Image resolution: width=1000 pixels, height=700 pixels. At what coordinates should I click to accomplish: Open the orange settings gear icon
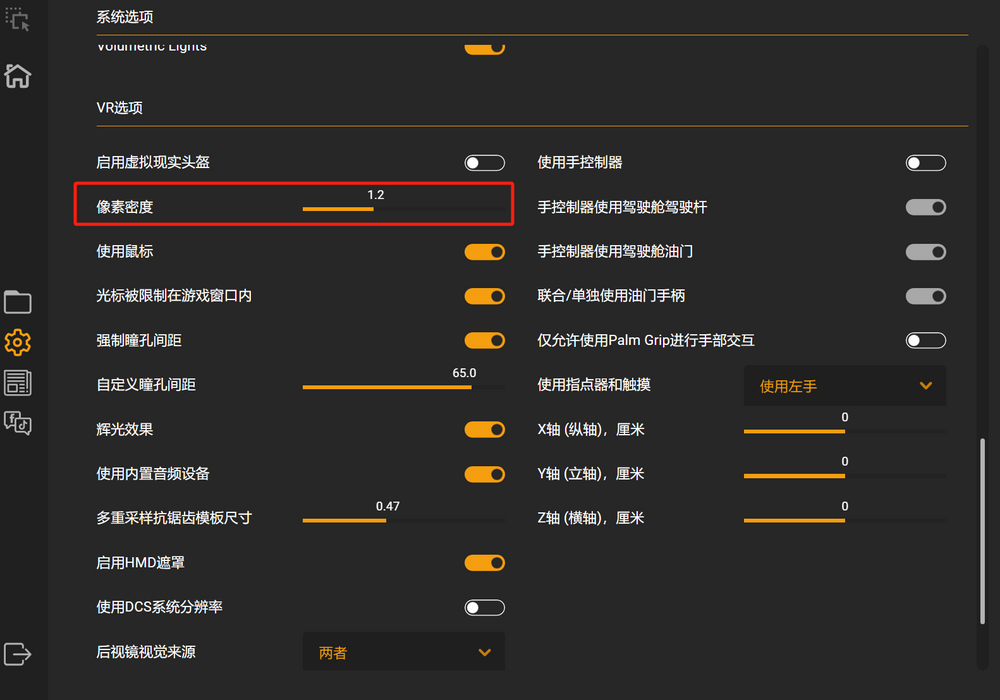coord(18,342)
